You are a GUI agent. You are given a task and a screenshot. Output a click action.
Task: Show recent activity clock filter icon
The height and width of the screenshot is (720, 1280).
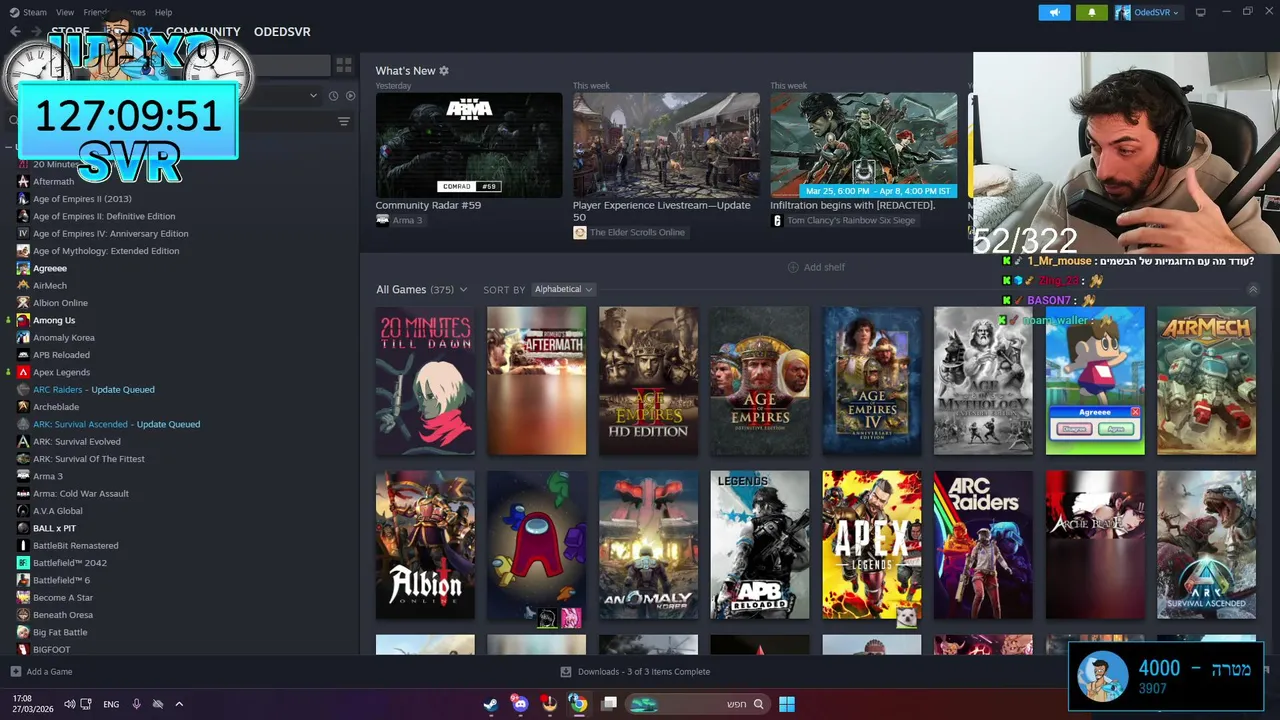[332, 96]
